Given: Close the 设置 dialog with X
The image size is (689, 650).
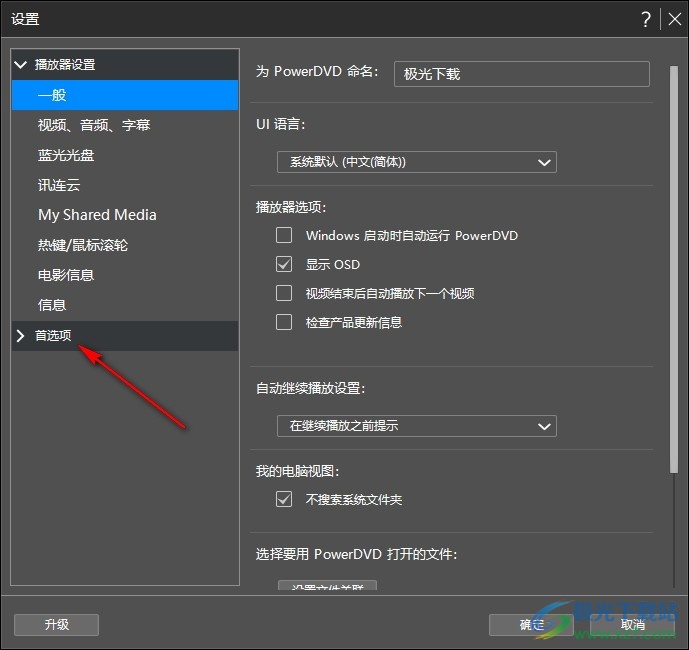Looking at the screenshot, I should point(674,19).
